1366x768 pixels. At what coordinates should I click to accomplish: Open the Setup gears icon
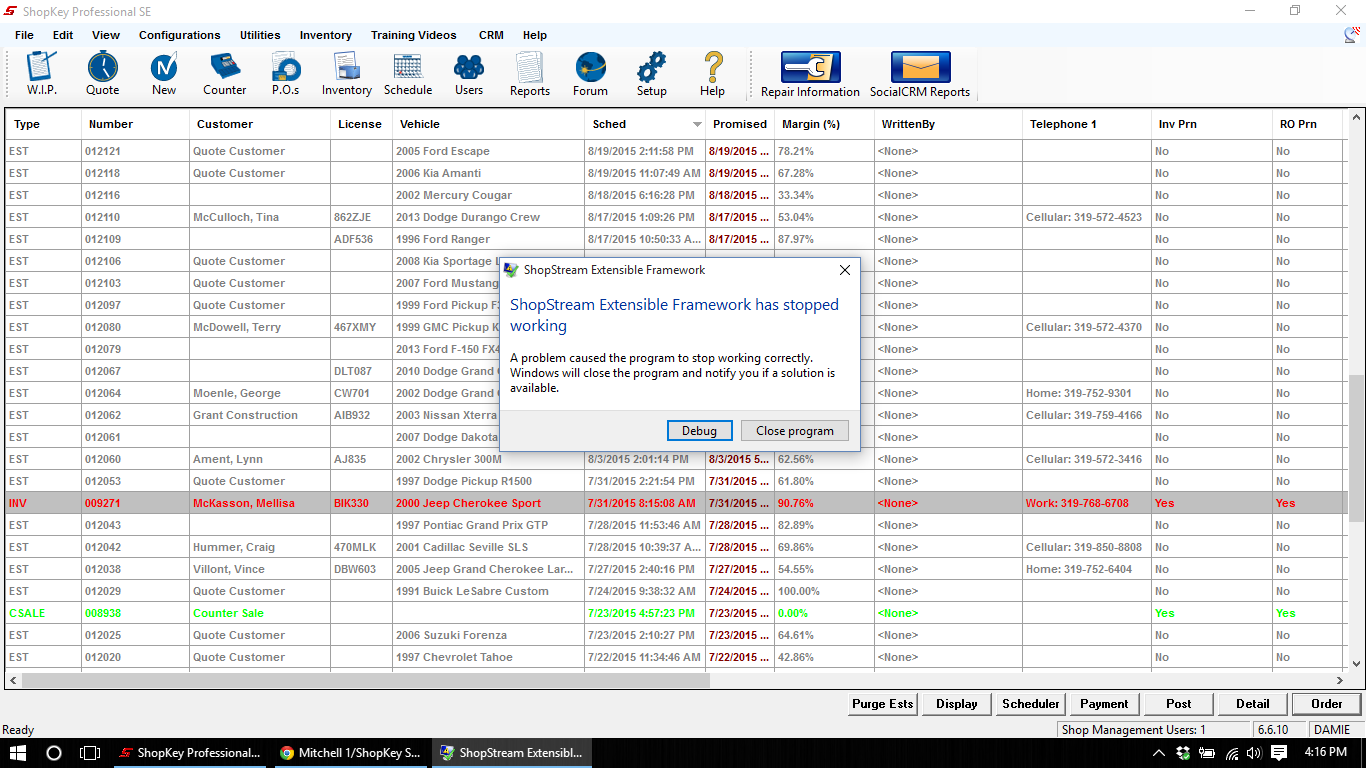652,74
